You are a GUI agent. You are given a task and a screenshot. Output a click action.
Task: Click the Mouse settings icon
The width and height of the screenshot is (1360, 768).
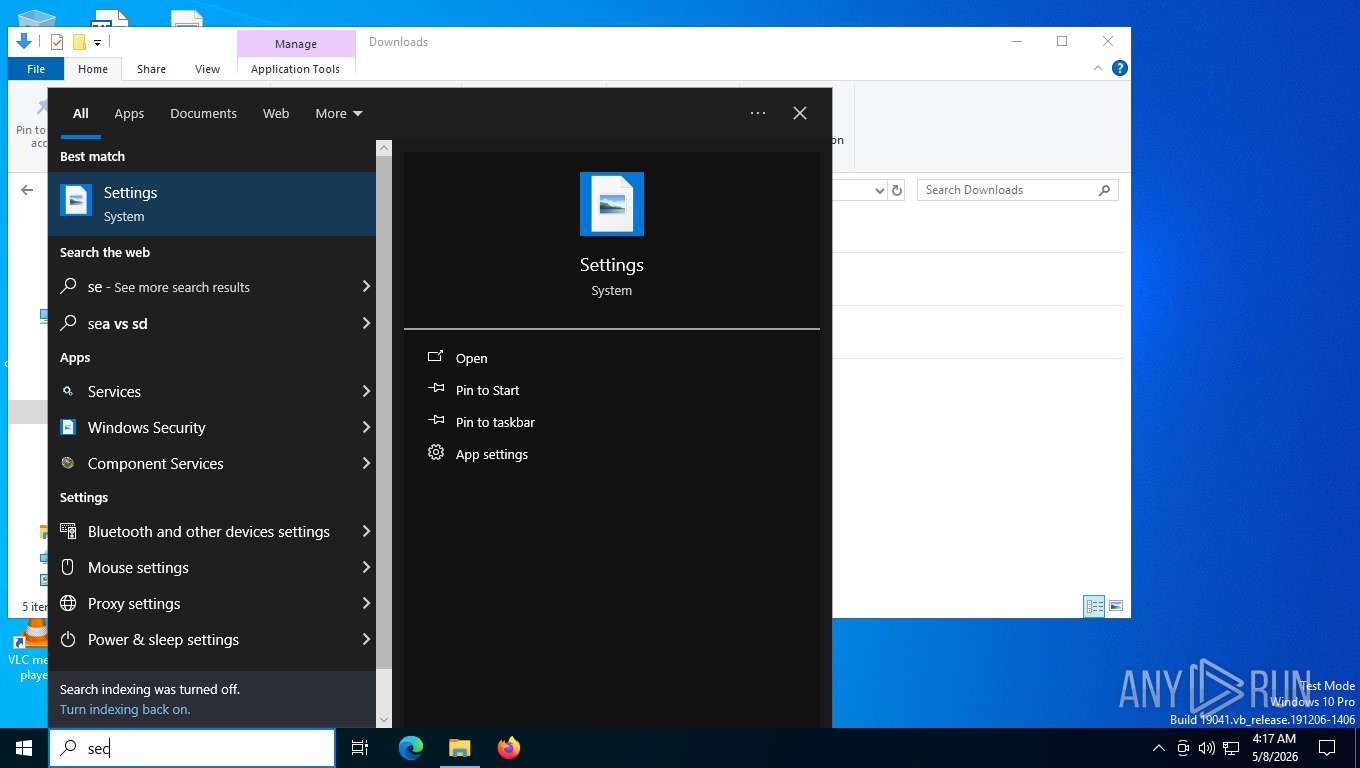(x=68, y=567)
